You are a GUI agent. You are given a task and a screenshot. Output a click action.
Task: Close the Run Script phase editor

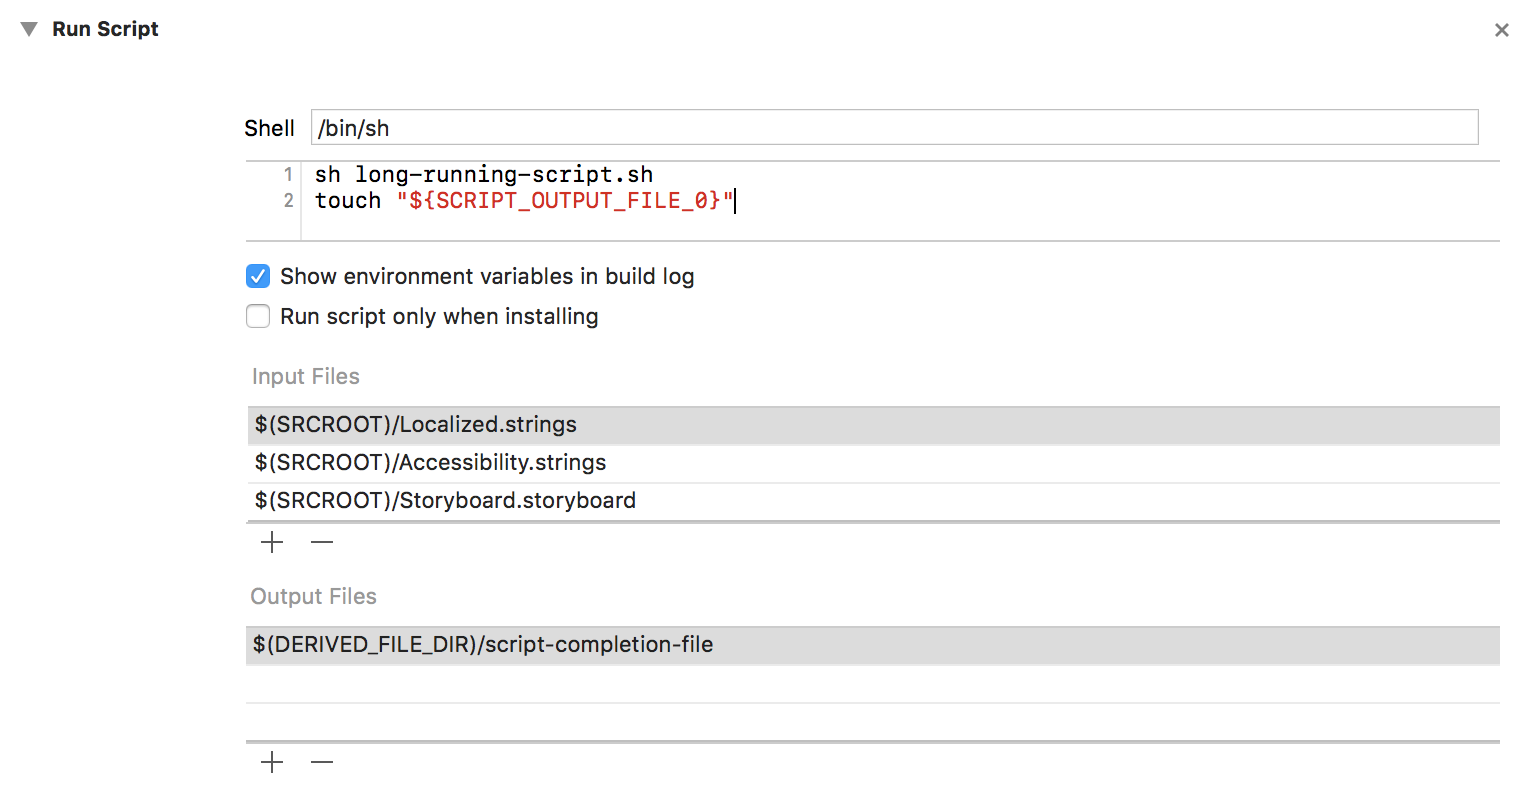tap(1501, 29)
